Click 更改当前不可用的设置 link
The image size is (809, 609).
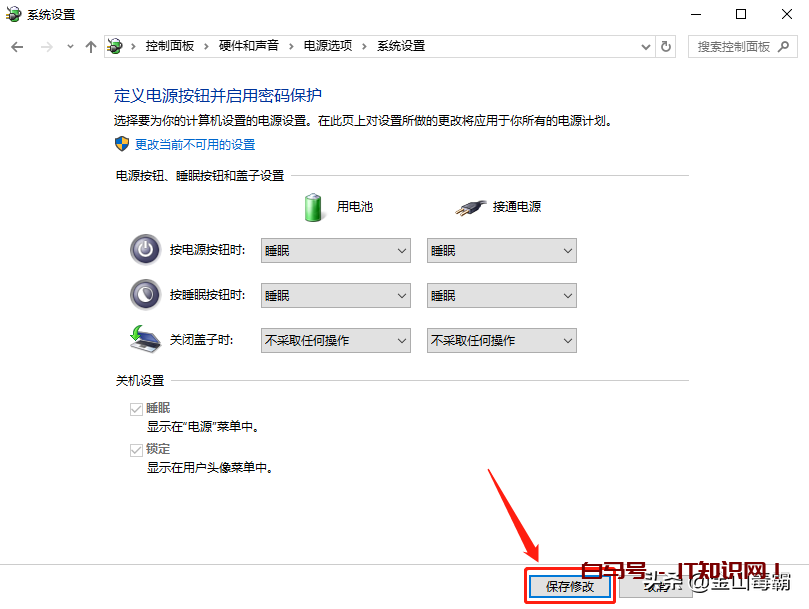(x=195, y=144)
